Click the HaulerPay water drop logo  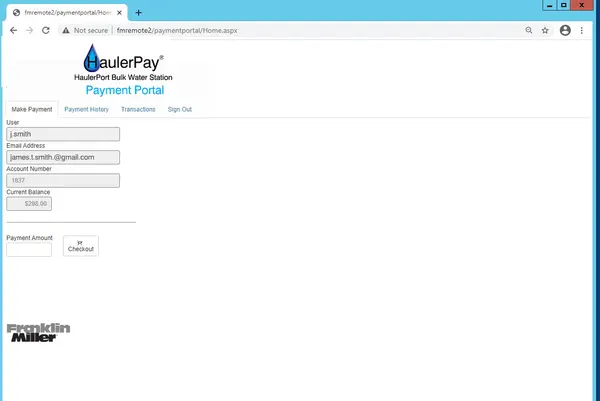91,58
